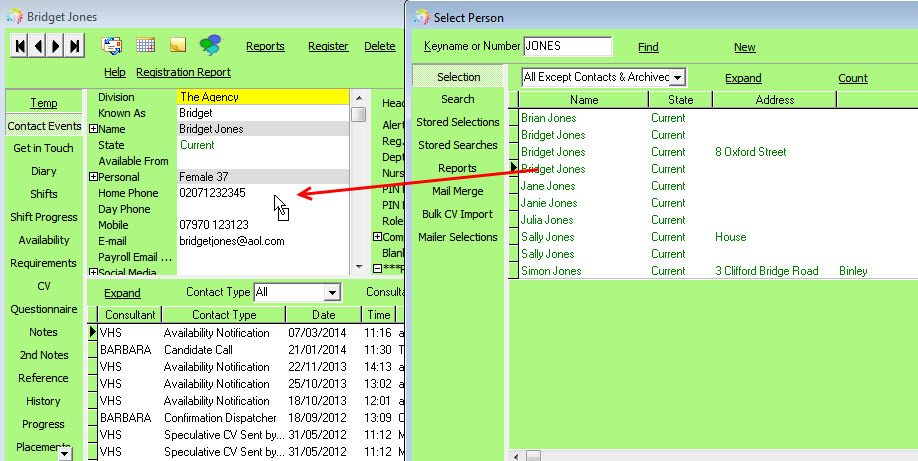Click the Delete link
918x461 pixels.
coord(380,46)
